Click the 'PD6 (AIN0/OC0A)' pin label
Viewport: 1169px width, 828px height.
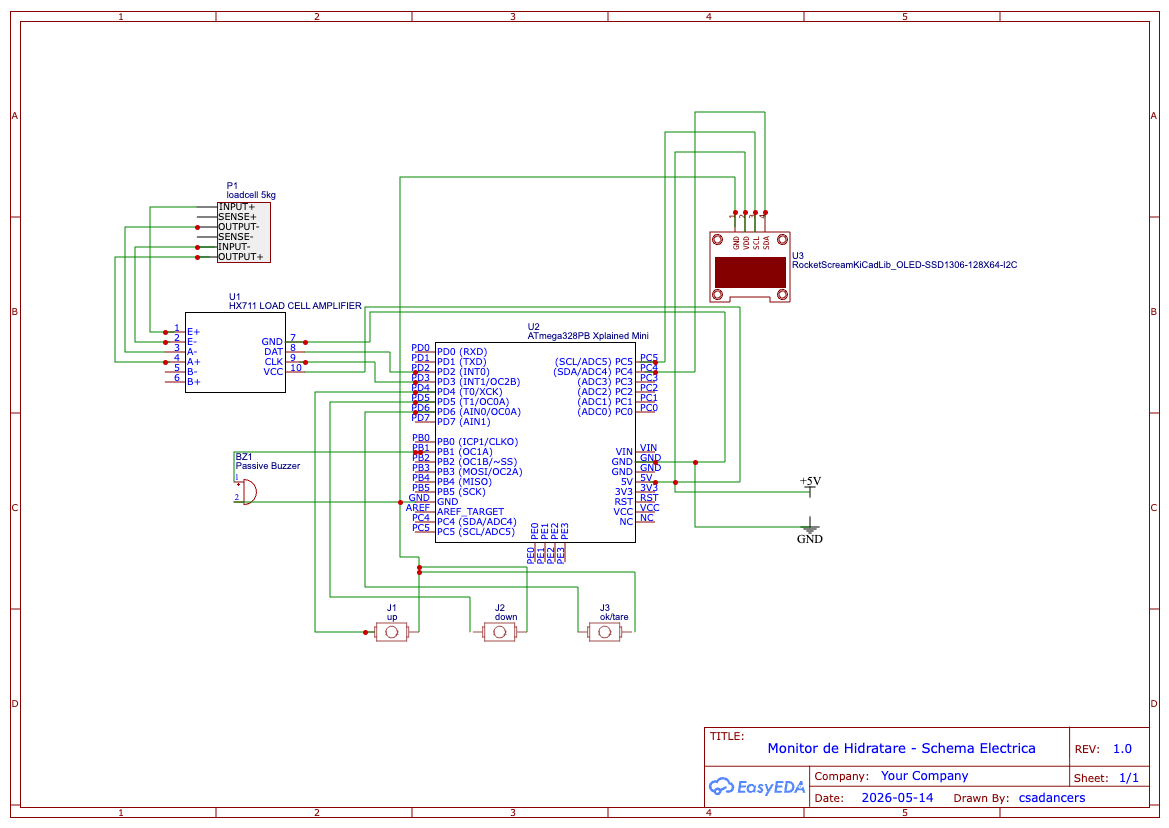[x=479, y=411]
